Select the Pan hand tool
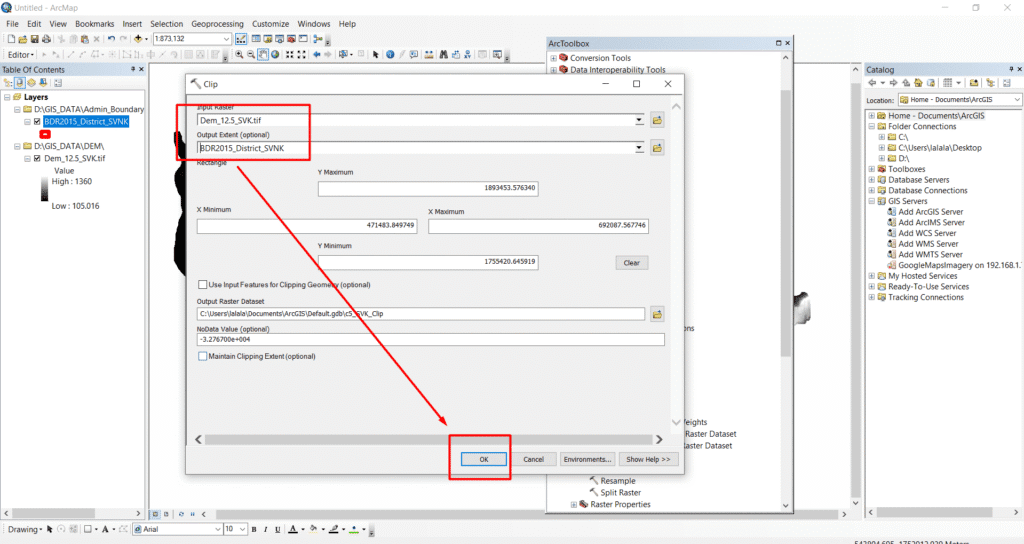 263,55
